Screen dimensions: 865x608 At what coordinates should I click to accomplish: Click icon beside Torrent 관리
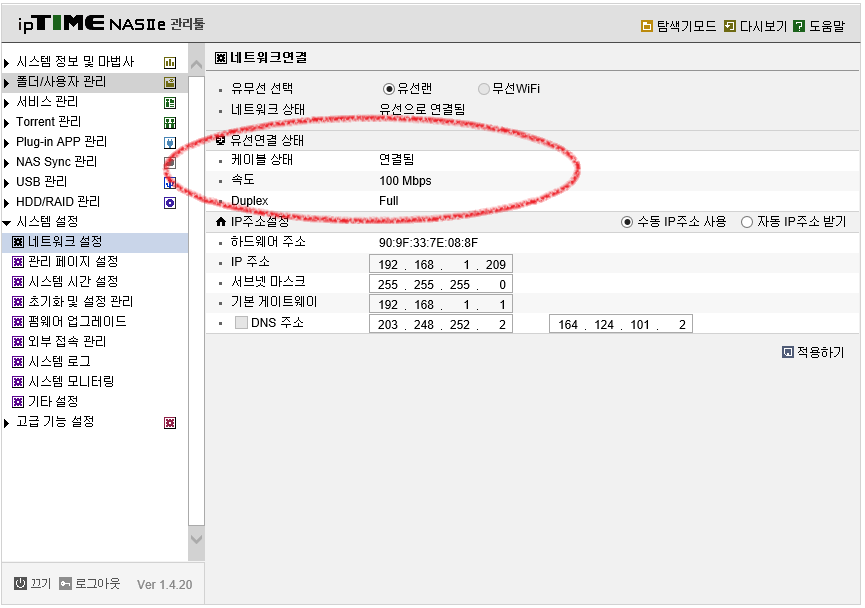[170, 122]
